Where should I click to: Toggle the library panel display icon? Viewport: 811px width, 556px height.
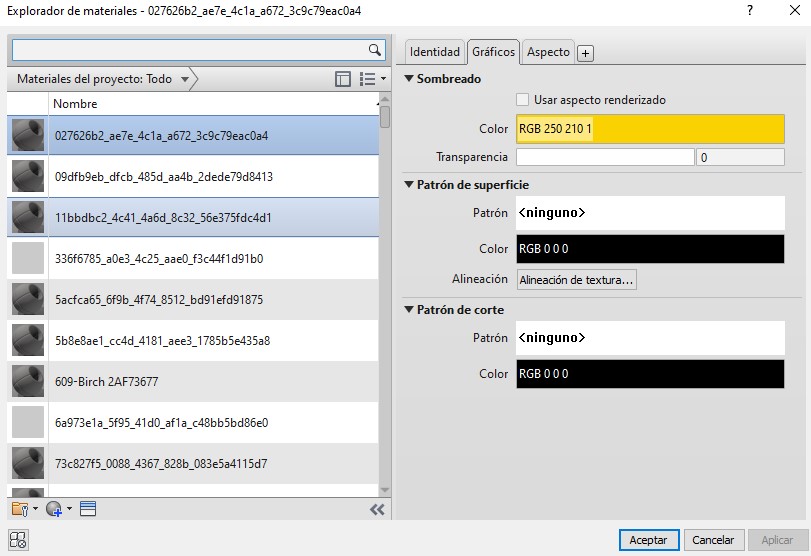pyautogui.click(x=343, y=79)
